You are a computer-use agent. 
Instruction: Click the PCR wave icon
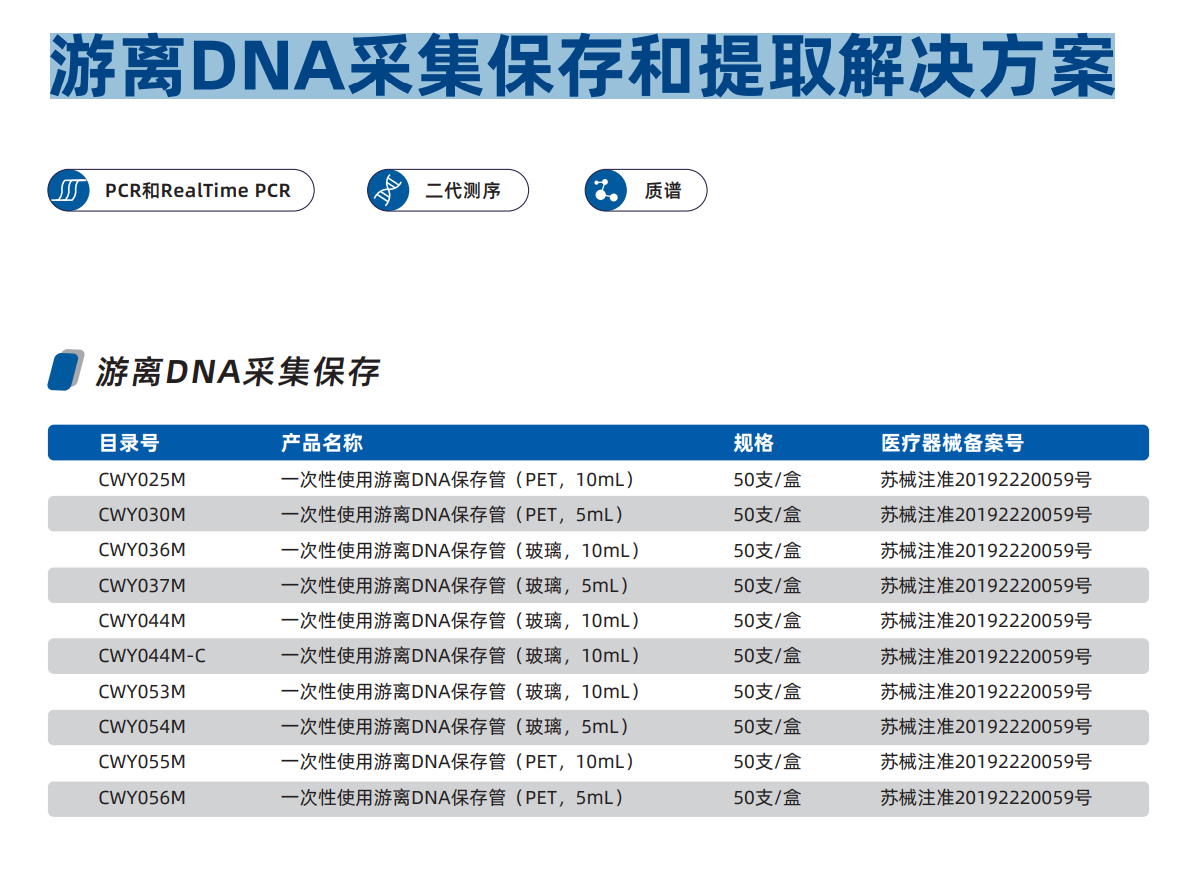point(69,191)
